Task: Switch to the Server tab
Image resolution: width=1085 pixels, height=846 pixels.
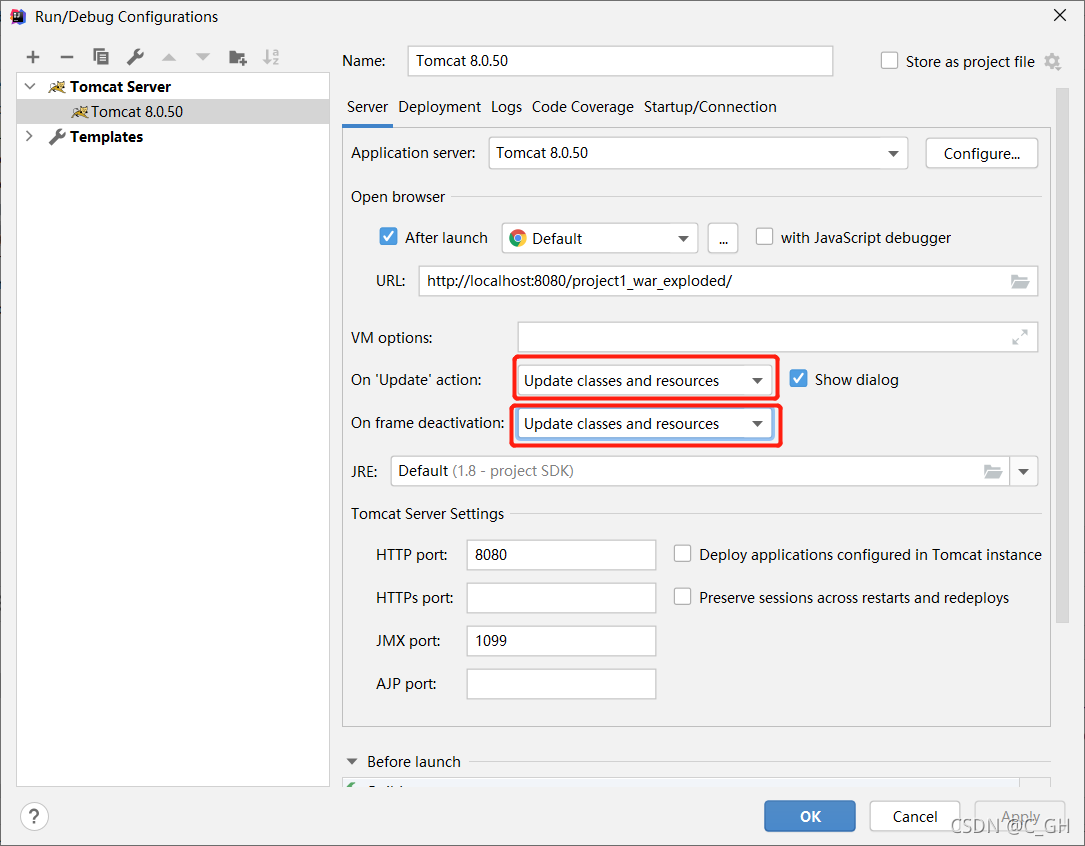Action: coord(367,107)
